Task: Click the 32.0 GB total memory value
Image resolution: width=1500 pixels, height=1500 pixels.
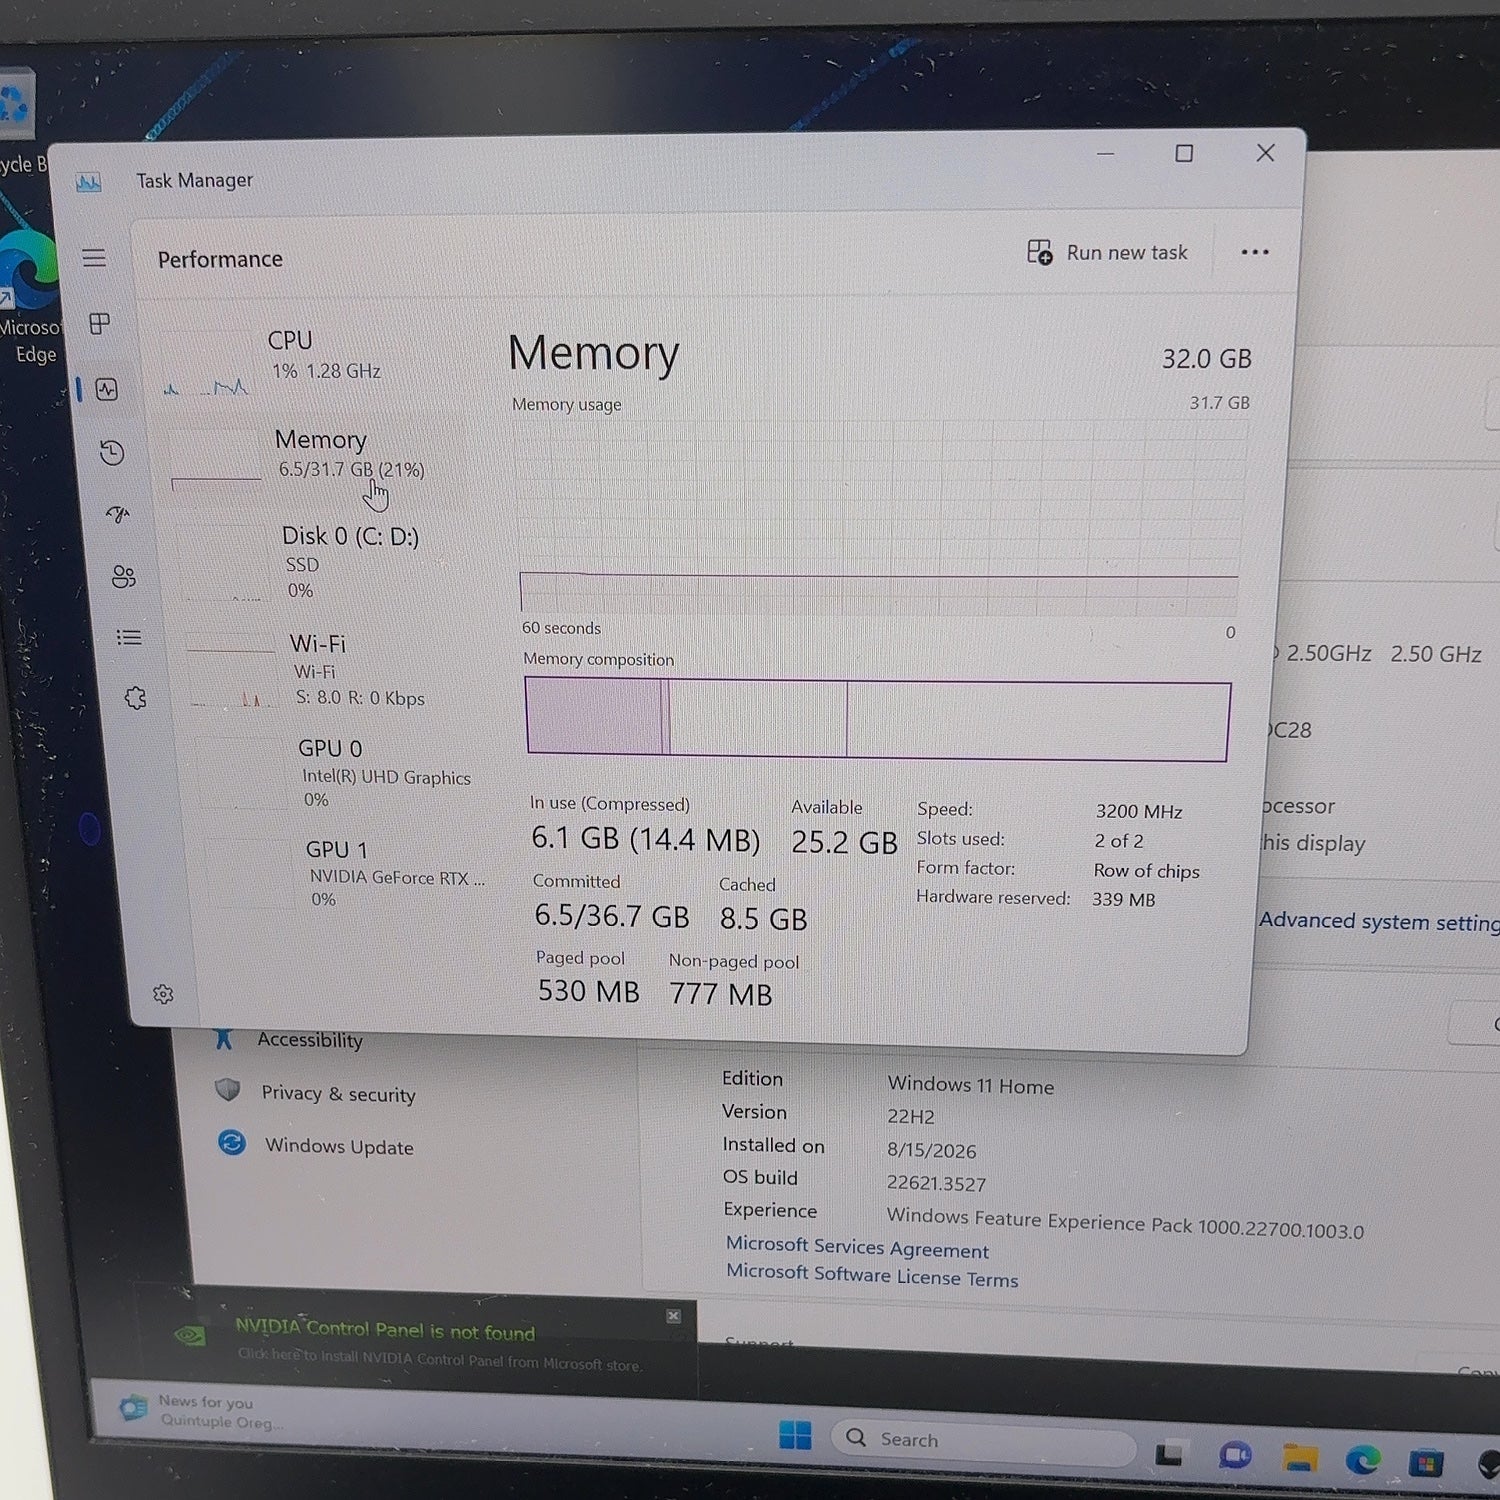Action: point(1206,358)
